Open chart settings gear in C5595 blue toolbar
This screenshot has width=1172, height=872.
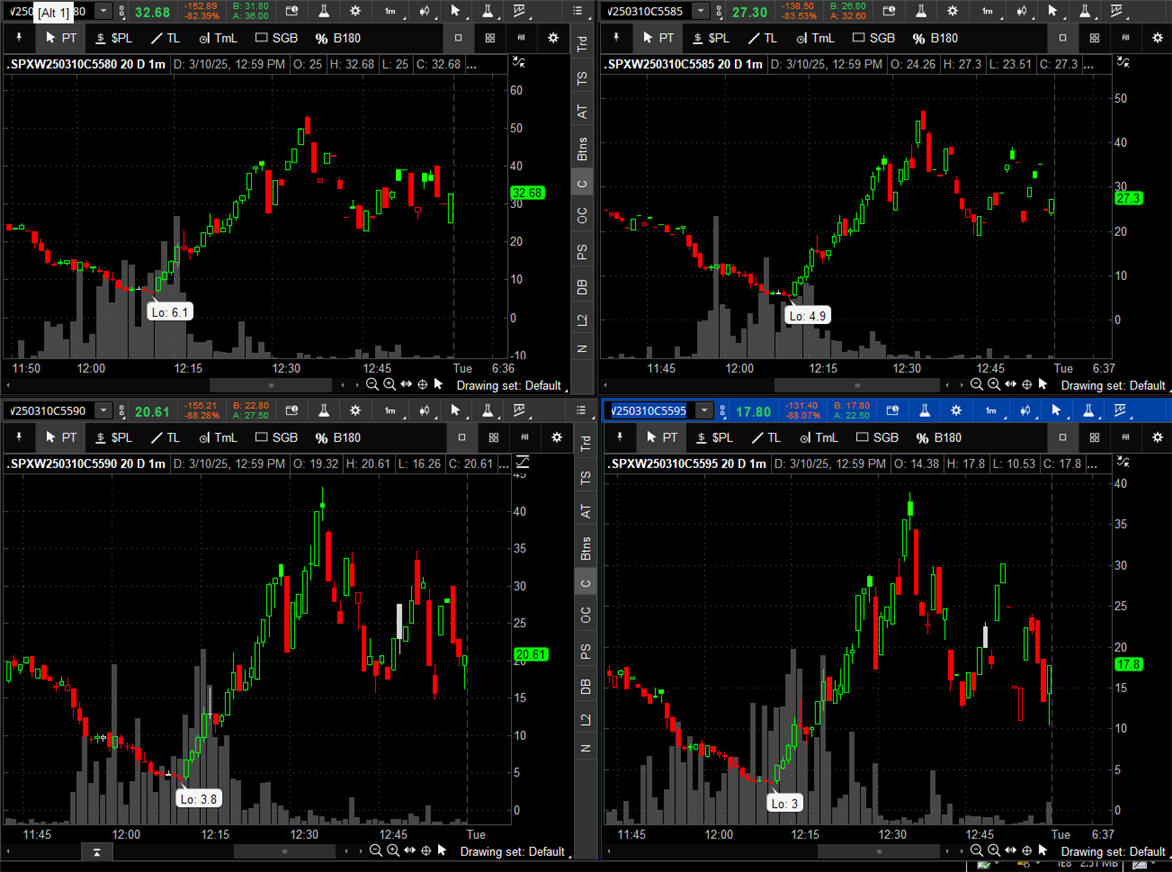(956, 410)
